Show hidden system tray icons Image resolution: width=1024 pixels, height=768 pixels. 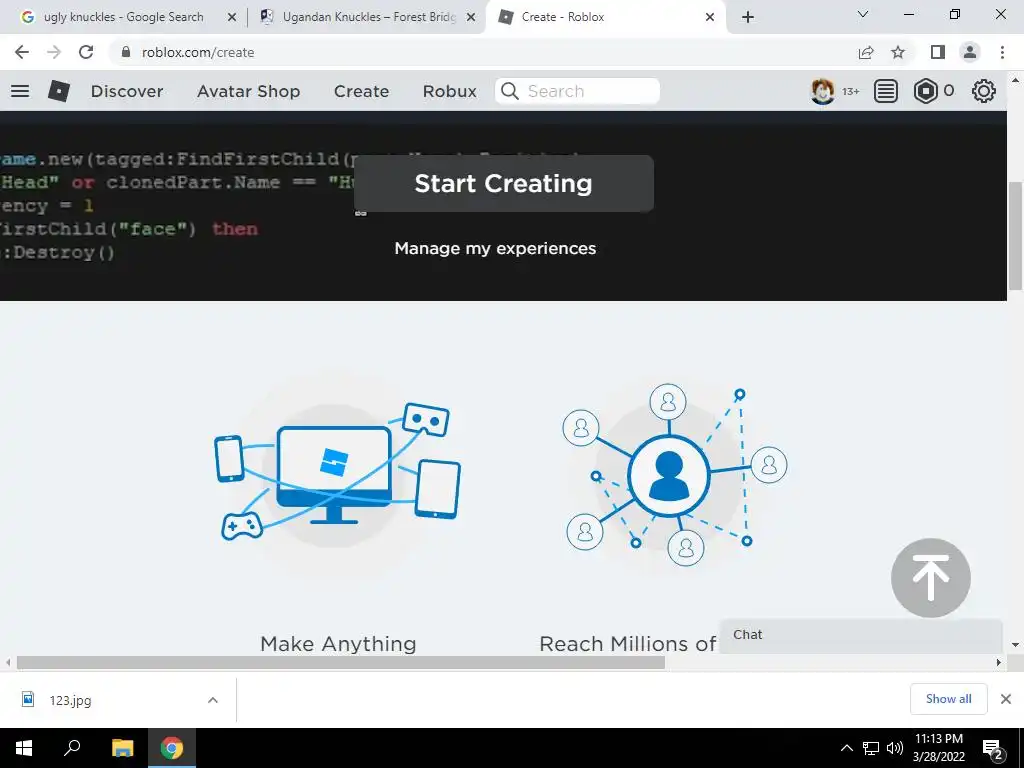point(846,748)
